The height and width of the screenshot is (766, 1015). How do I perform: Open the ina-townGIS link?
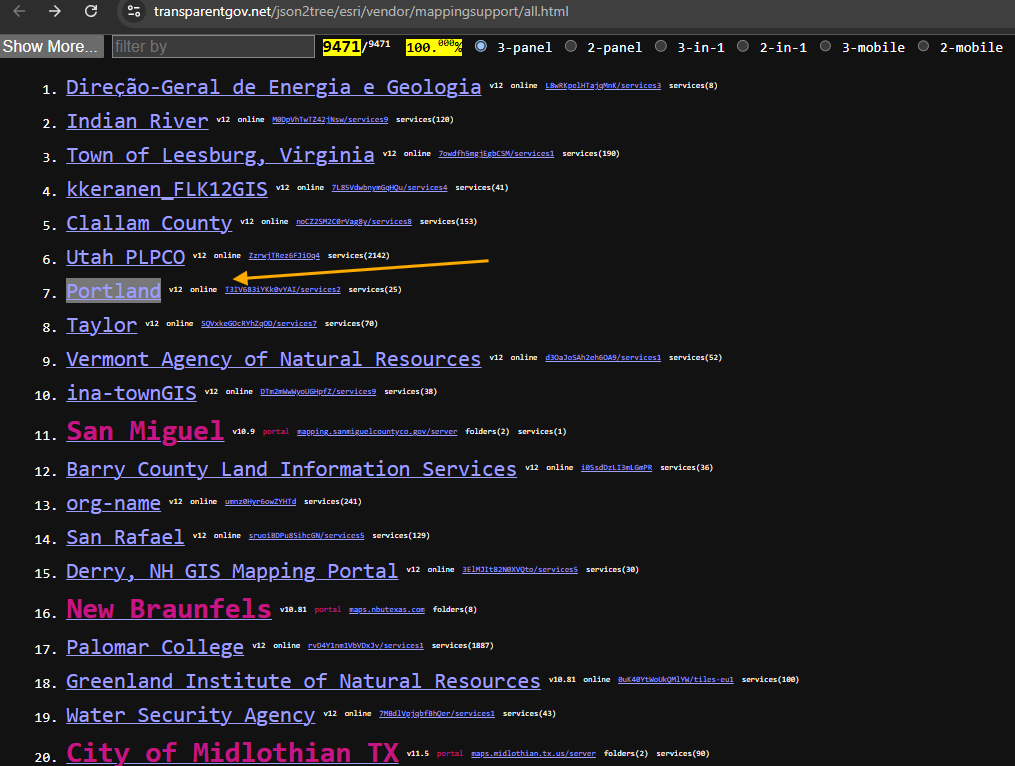(131, 393)
